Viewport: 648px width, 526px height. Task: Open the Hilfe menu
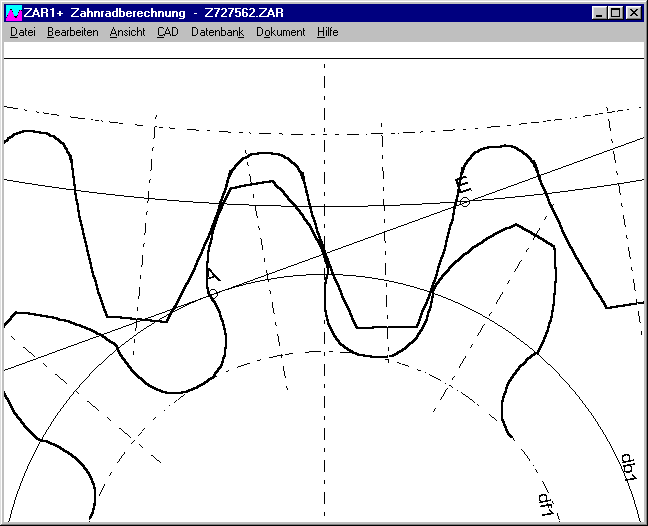click(x=327, y=32)
